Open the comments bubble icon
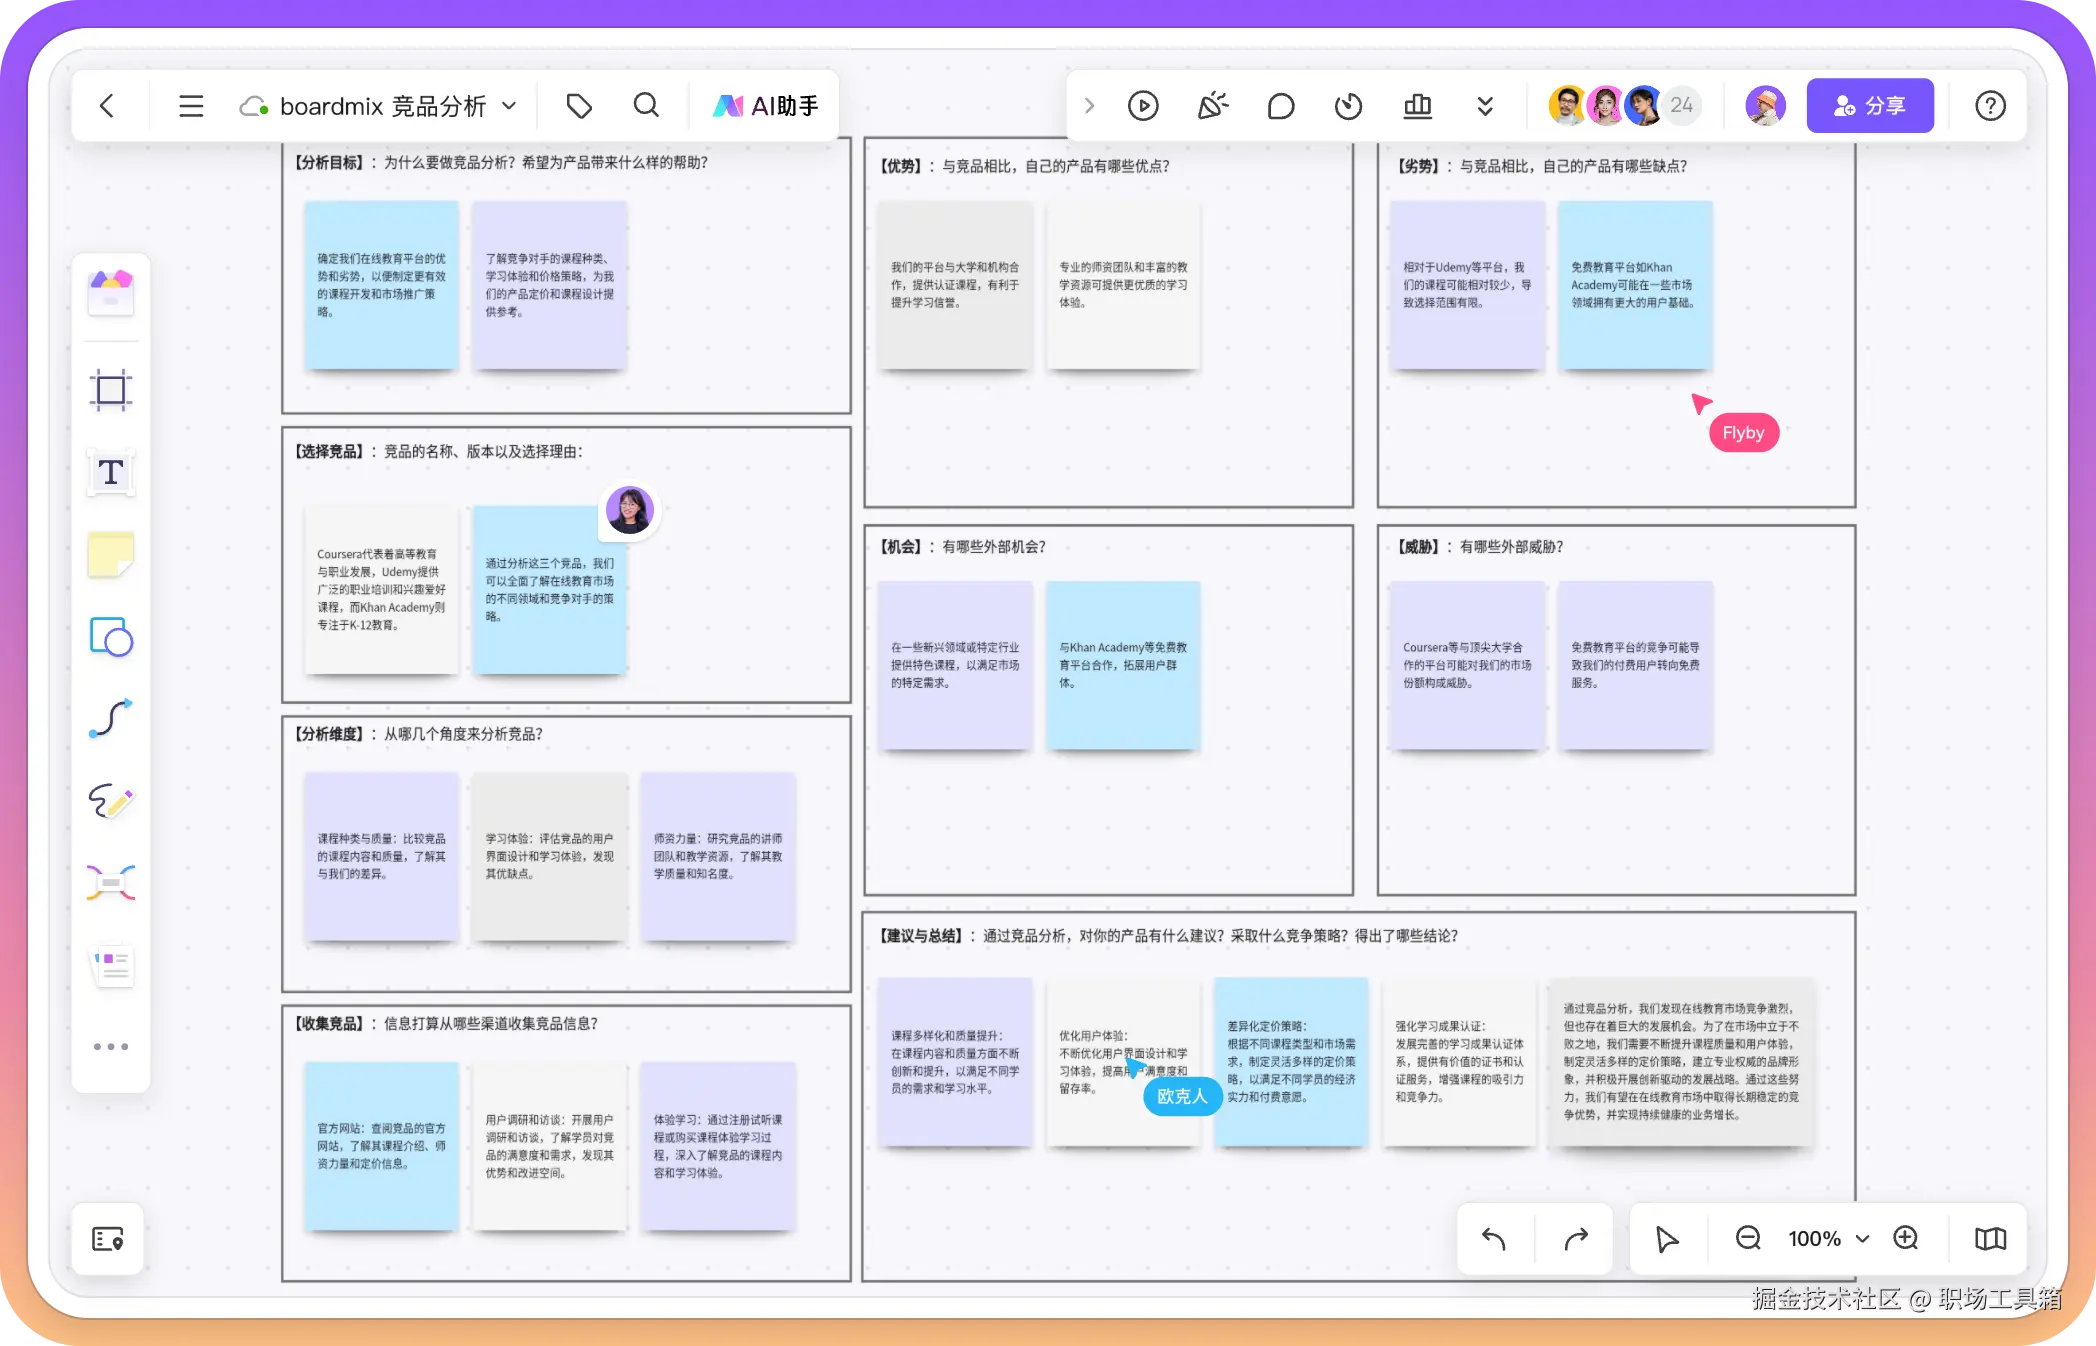Viewport: 2096px width, 1346px height. (x=1280, y=106)
